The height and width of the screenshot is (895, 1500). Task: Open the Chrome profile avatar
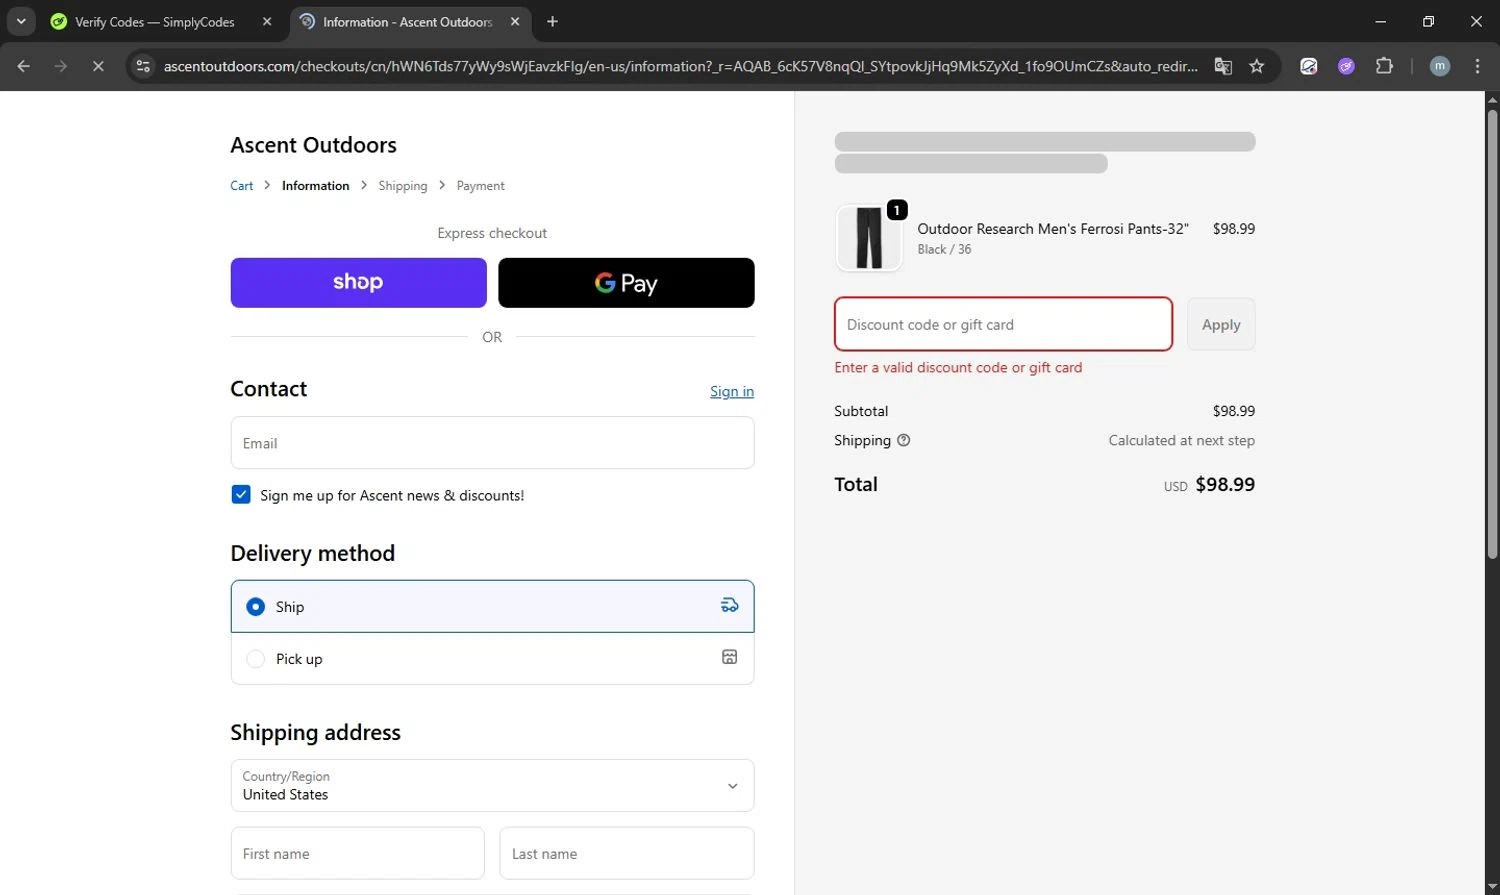coord(1440,66)
